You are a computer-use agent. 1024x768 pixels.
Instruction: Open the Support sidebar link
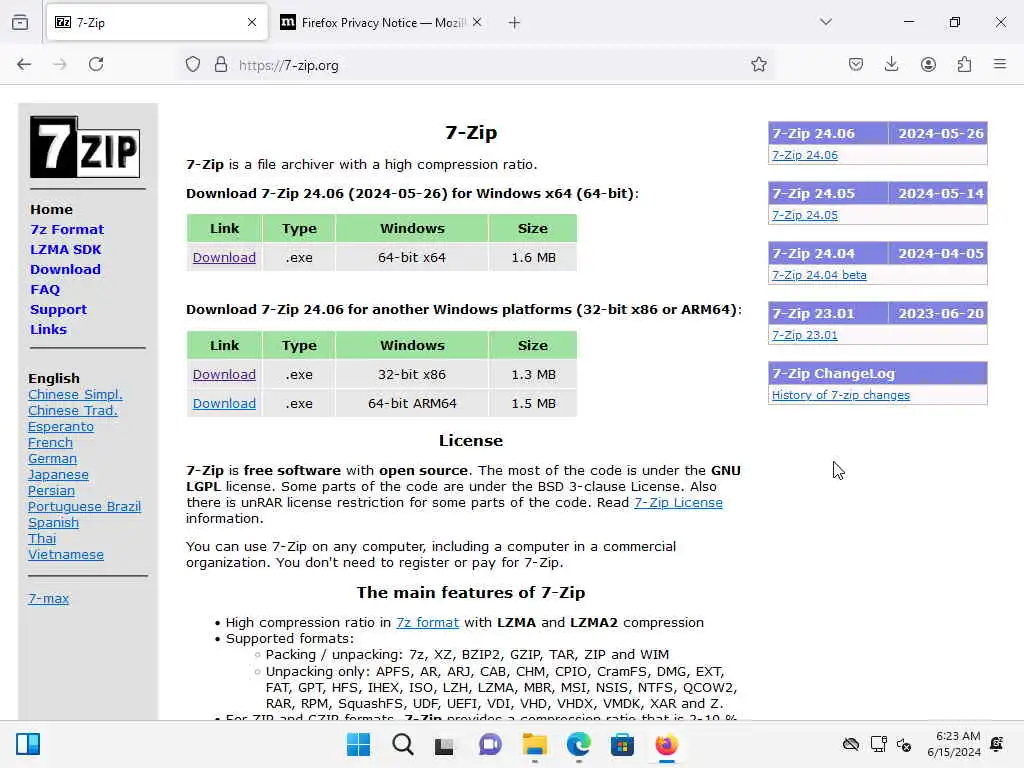[58, 310]
